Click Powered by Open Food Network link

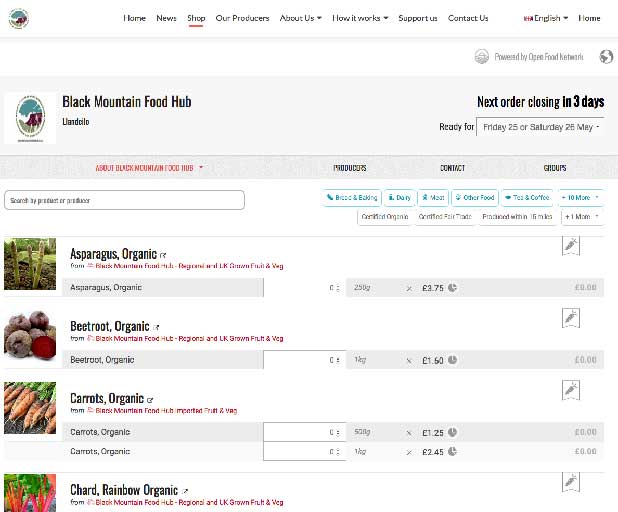[x=539, y=57]
